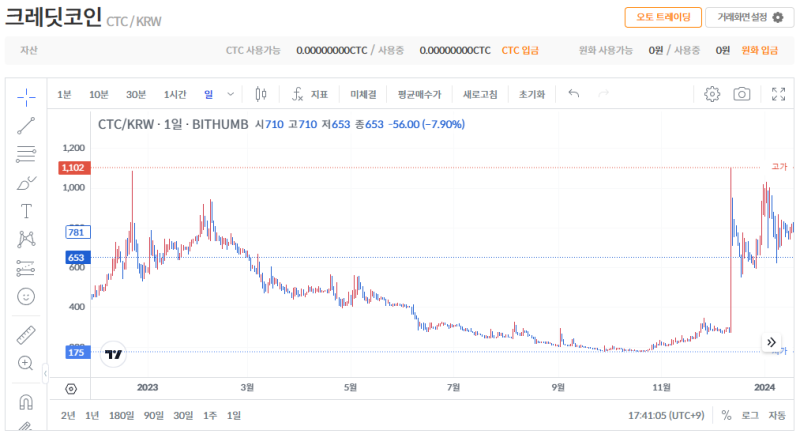Click the CTC 입금 link
This screenshot has height=434, width=800.
520,50
